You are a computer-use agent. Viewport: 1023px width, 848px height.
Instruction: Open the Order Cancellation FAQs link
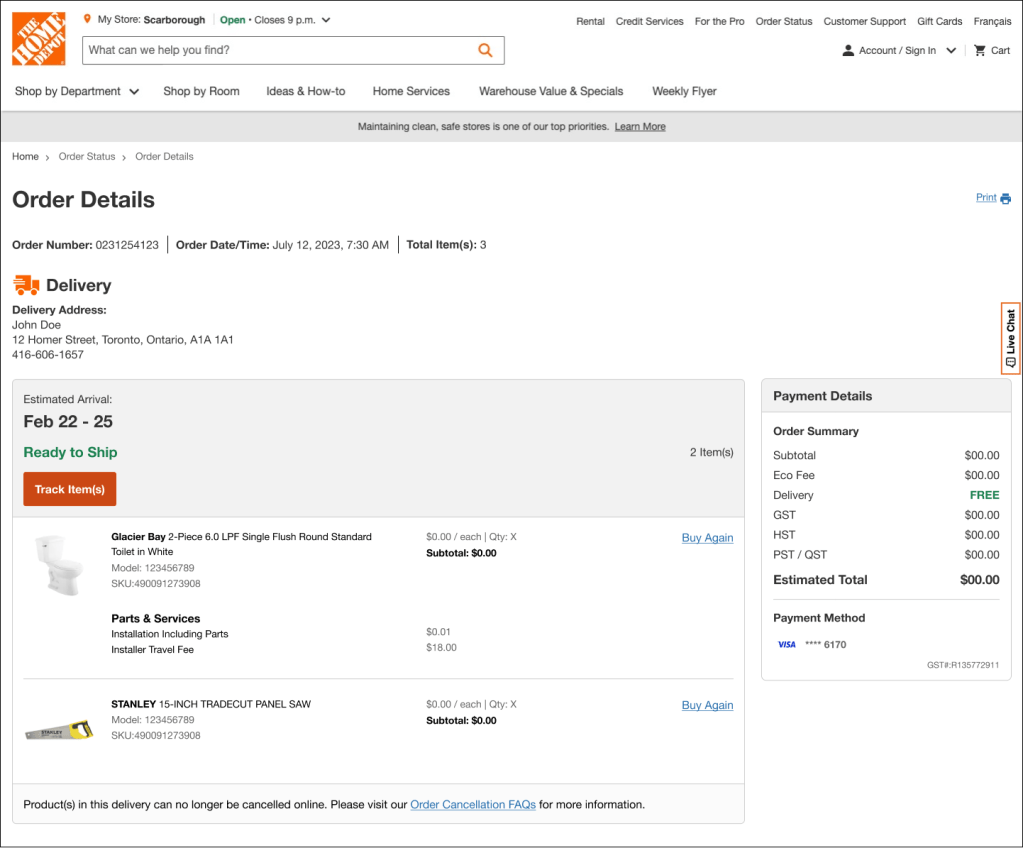point(473,804)
